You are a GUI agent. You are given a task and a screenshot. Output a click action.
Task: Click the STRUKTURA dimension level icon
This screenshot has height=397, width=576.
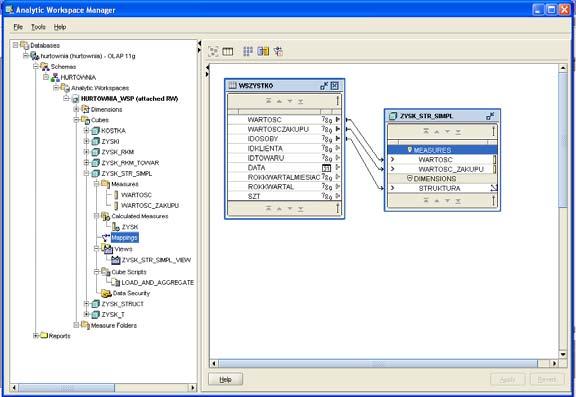[x=494, y=188]
